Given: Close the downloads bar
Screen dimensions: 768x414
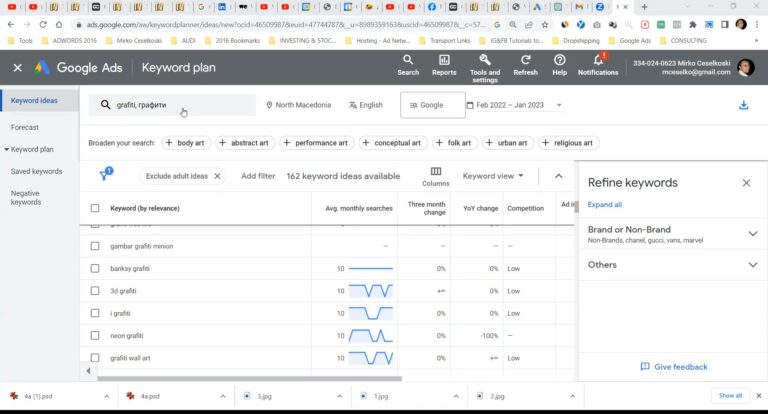Looking at the screenshot, I should coord(759,395).
